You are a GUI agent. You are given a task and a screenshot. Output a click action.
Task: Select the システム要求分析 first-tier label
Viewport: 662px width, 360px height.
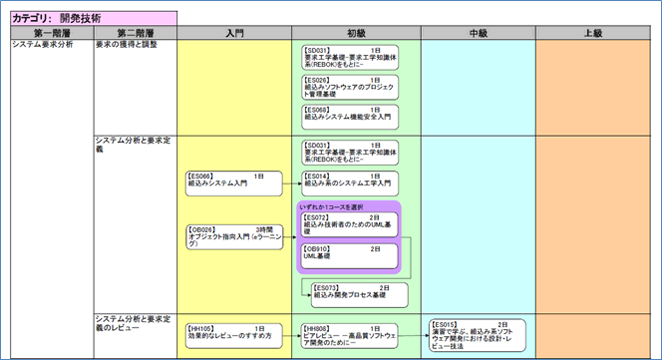42,44
